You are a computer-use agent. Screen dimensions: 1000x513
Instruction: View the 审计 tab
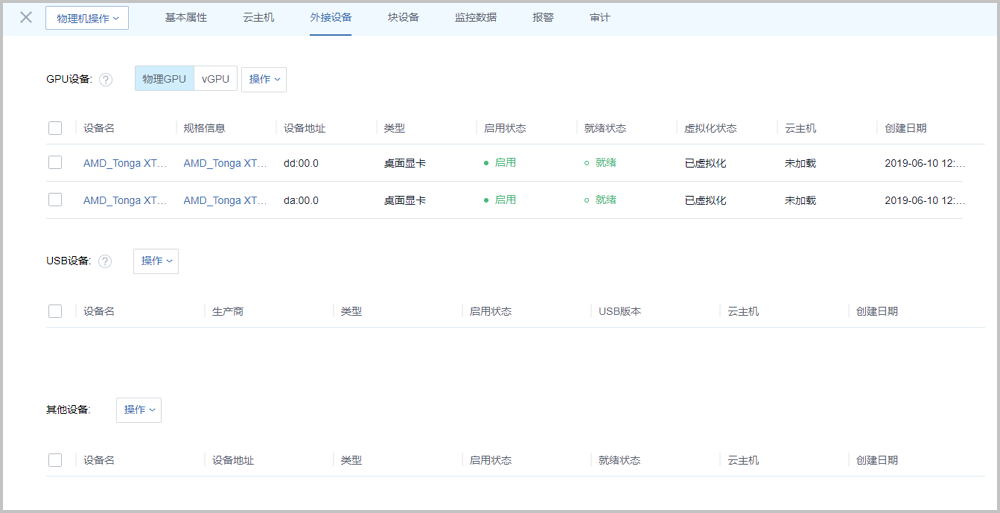[x=600, y=18]
